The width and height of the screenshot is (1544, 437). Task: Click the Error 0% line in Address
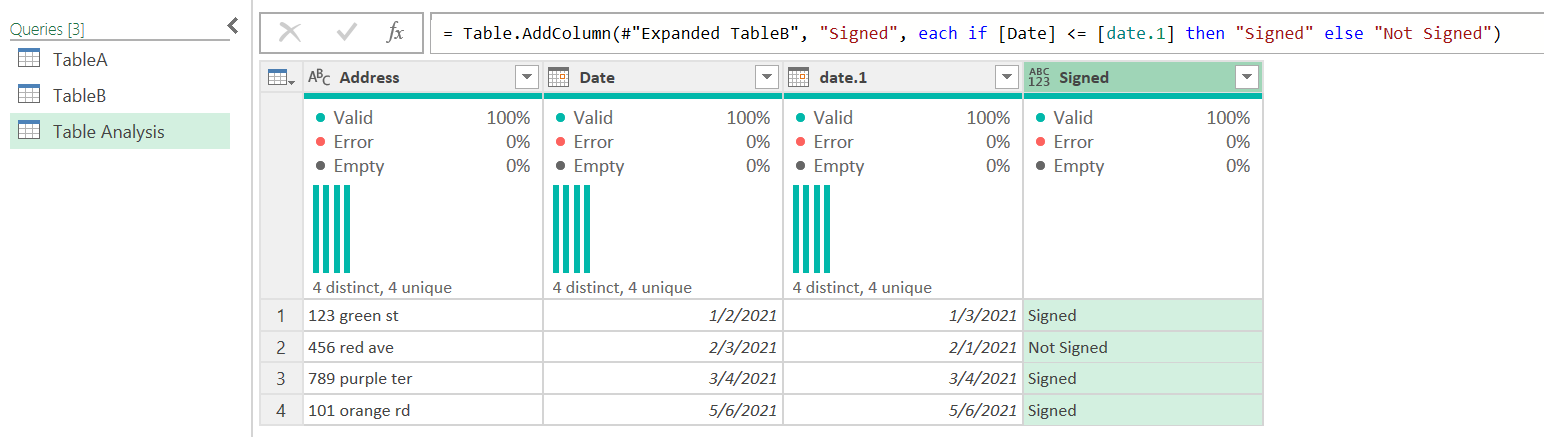pos(423,142)
